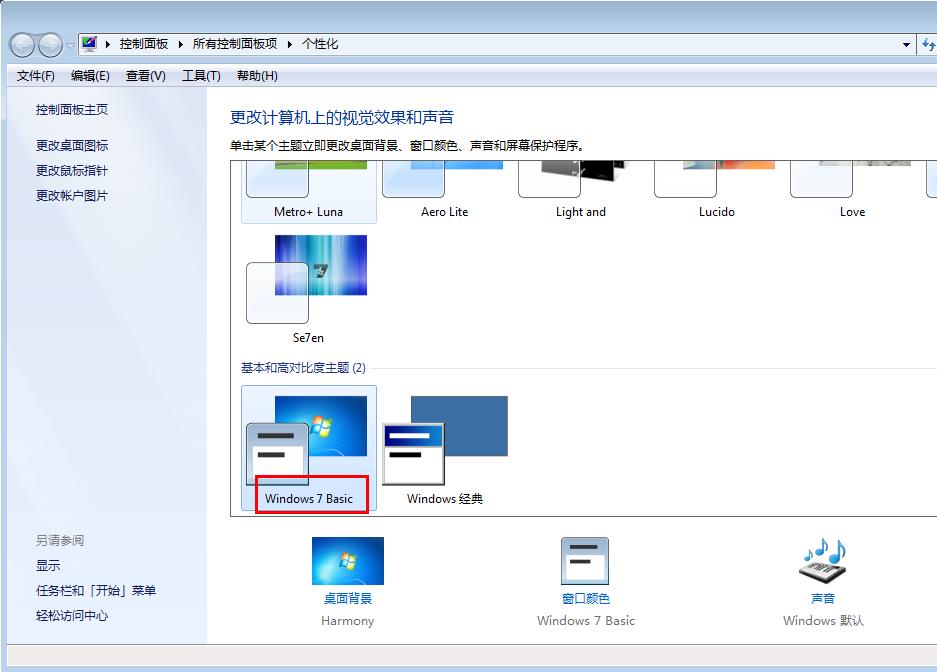Viewport: 937px width, 672px height.
Task: Click the 基本和高对比度主题 (2) group header
Action: (x=303, y=368)
